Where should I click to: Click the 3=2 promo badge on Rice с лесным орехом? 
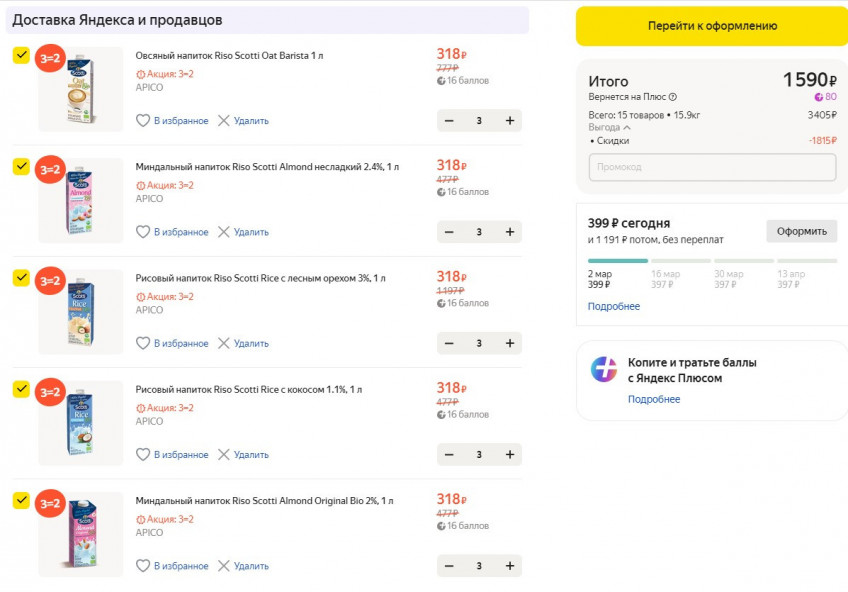49,282
